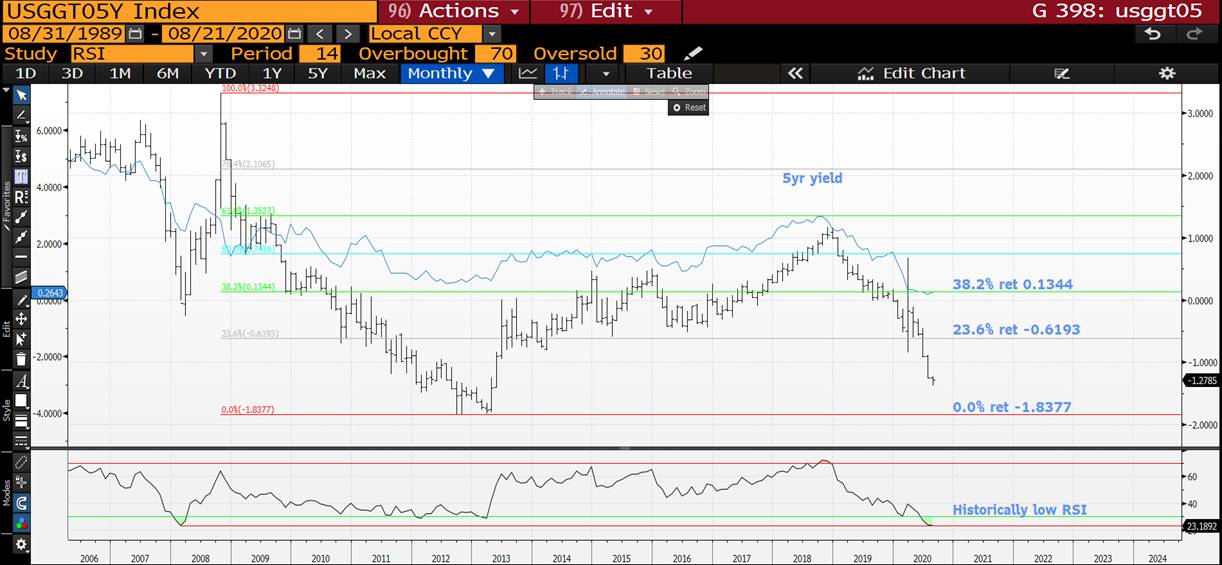Open the Actions menu
The width and height of the screenshot is (1222, 565).
(454, 11)
